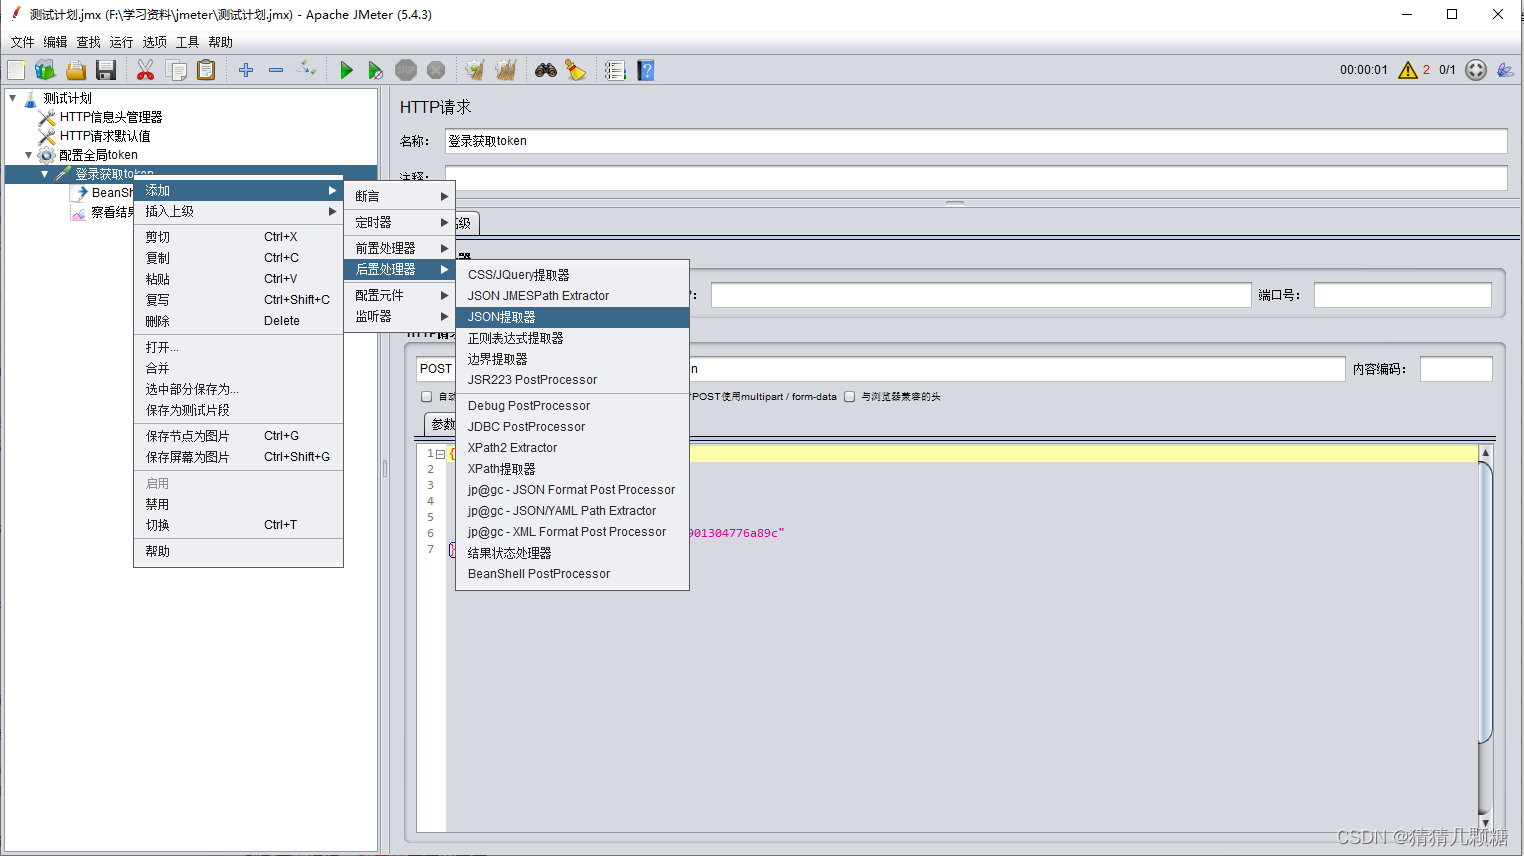
Task: Select 保存节点为图片 in the context menu
Action: [238, 436]
